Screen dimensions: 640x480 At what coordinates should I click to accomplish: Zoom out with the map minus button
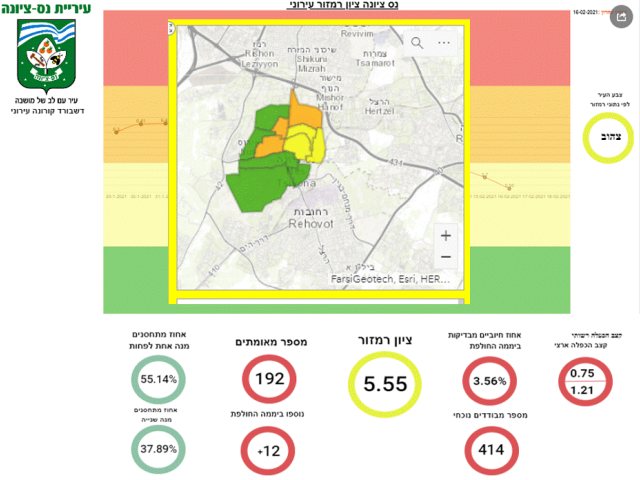coord(446,257)
